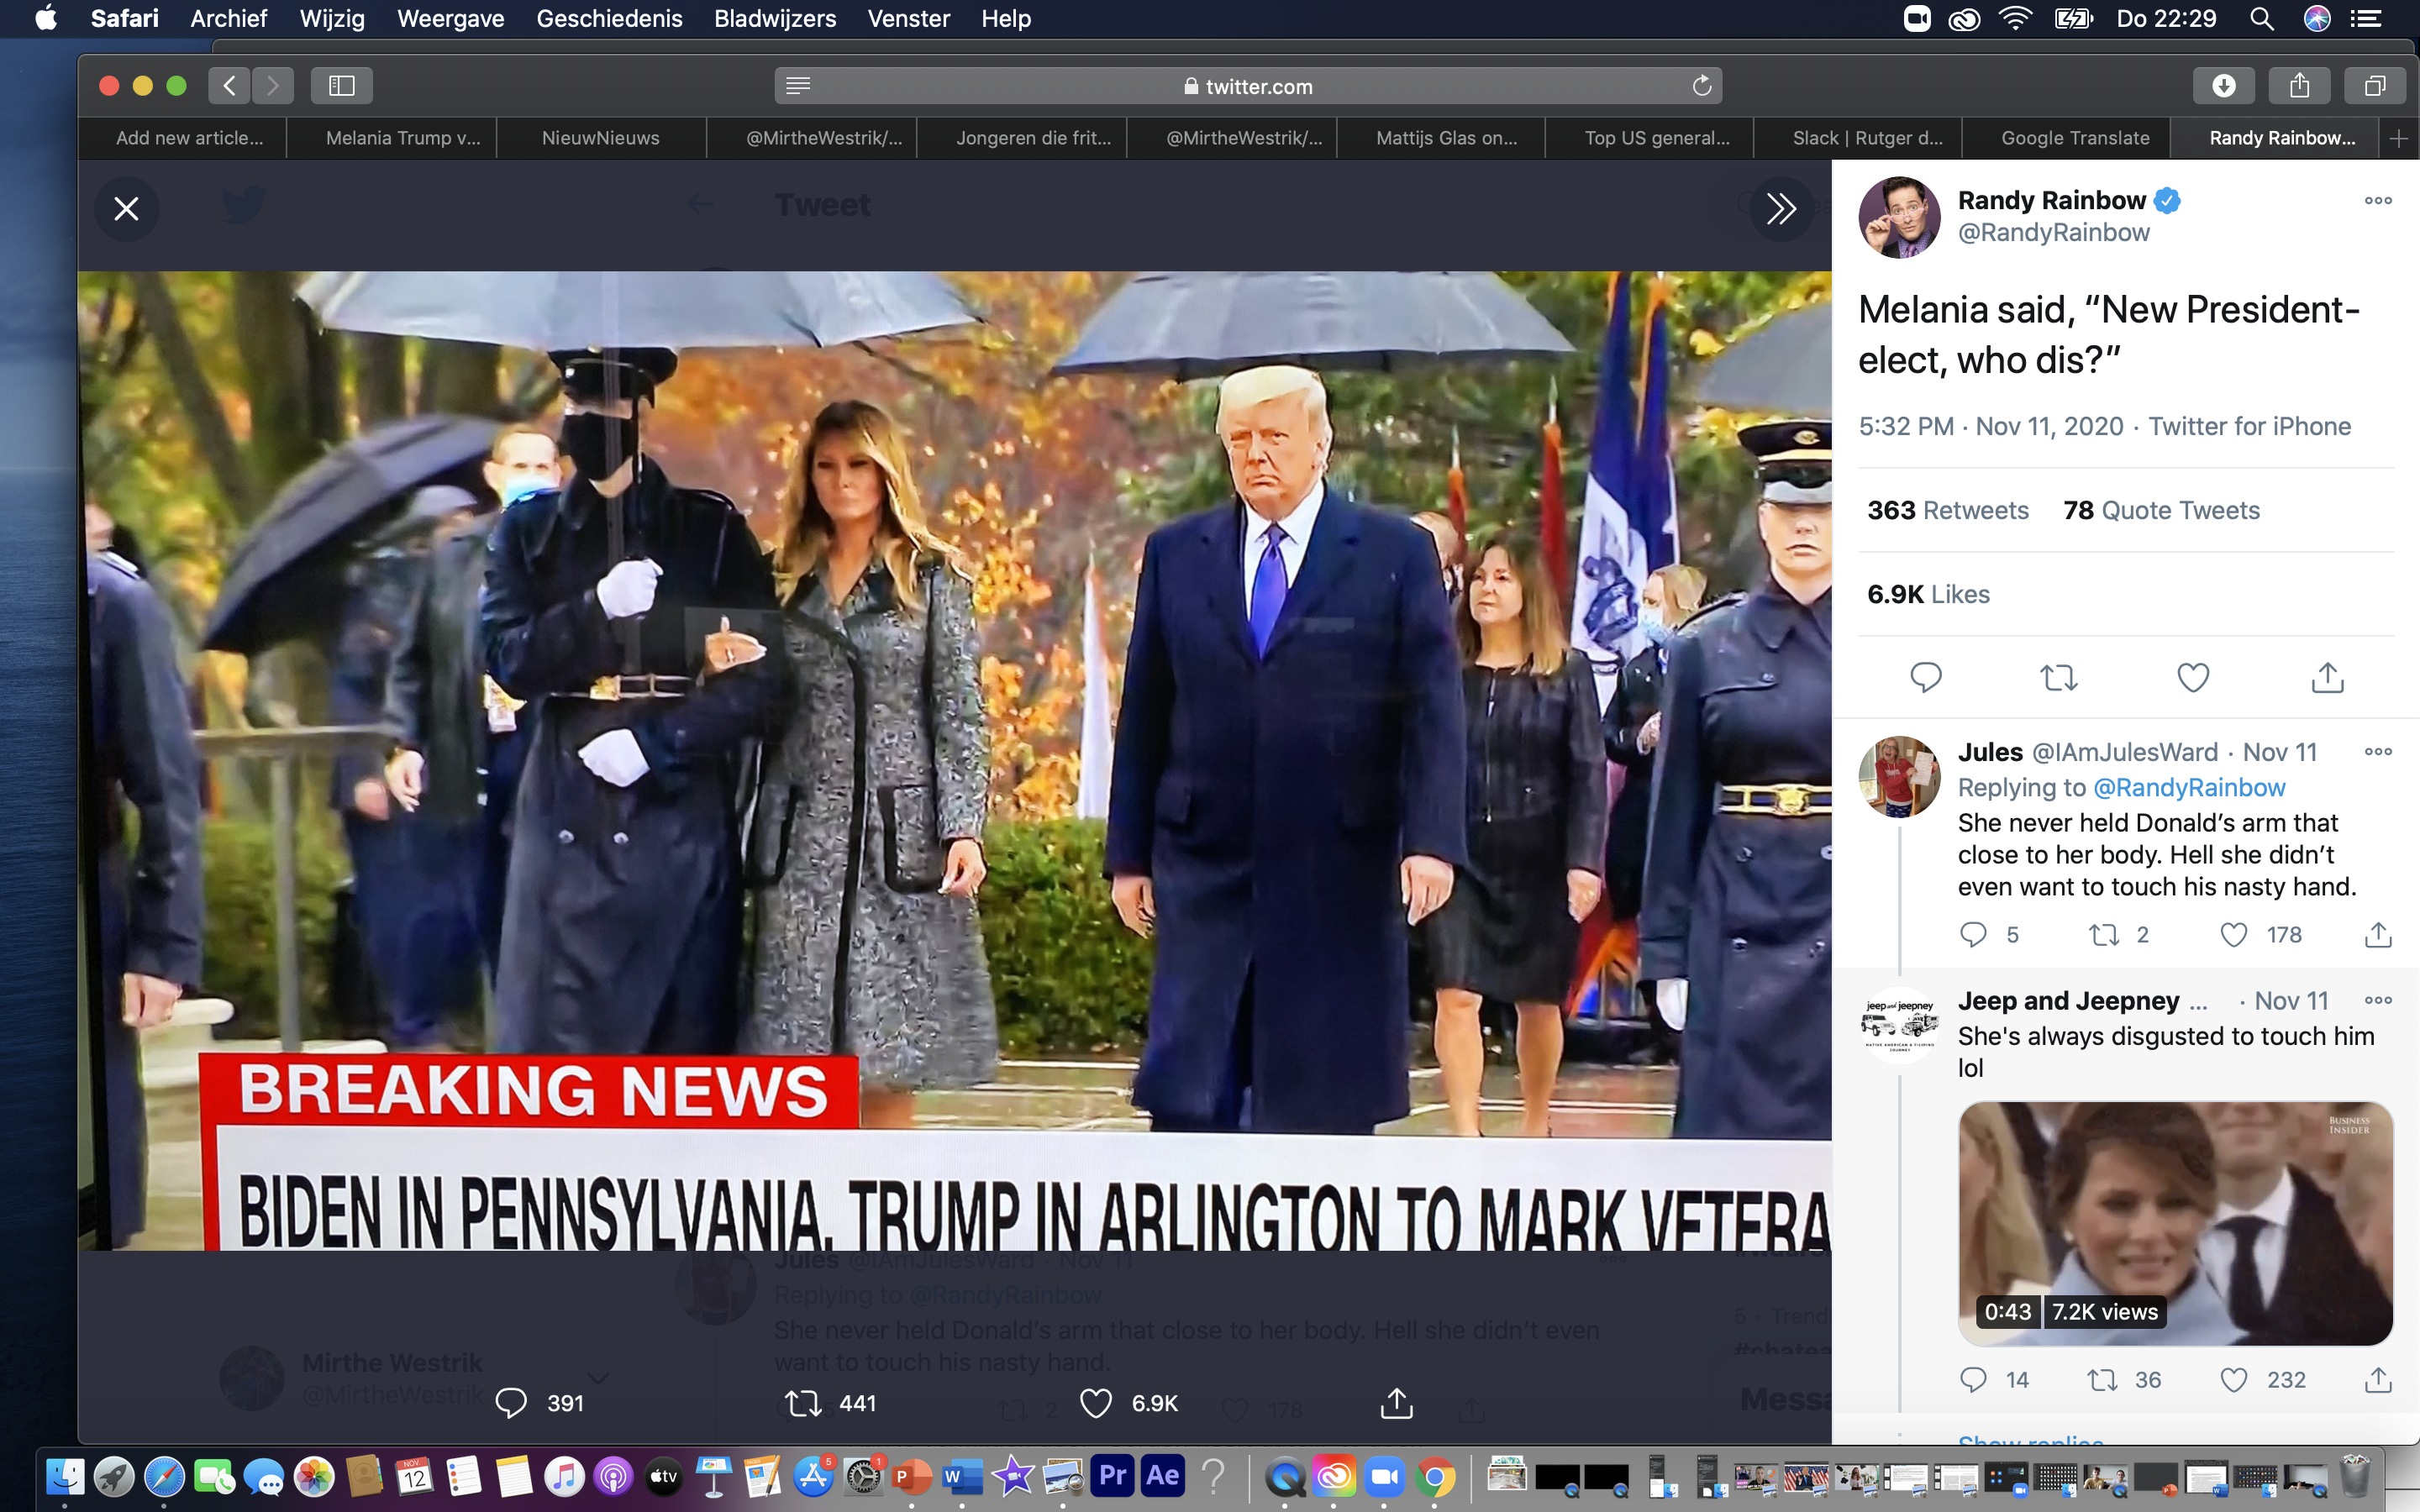
Task: Reload the twitter.com page
Action: 1702,86
